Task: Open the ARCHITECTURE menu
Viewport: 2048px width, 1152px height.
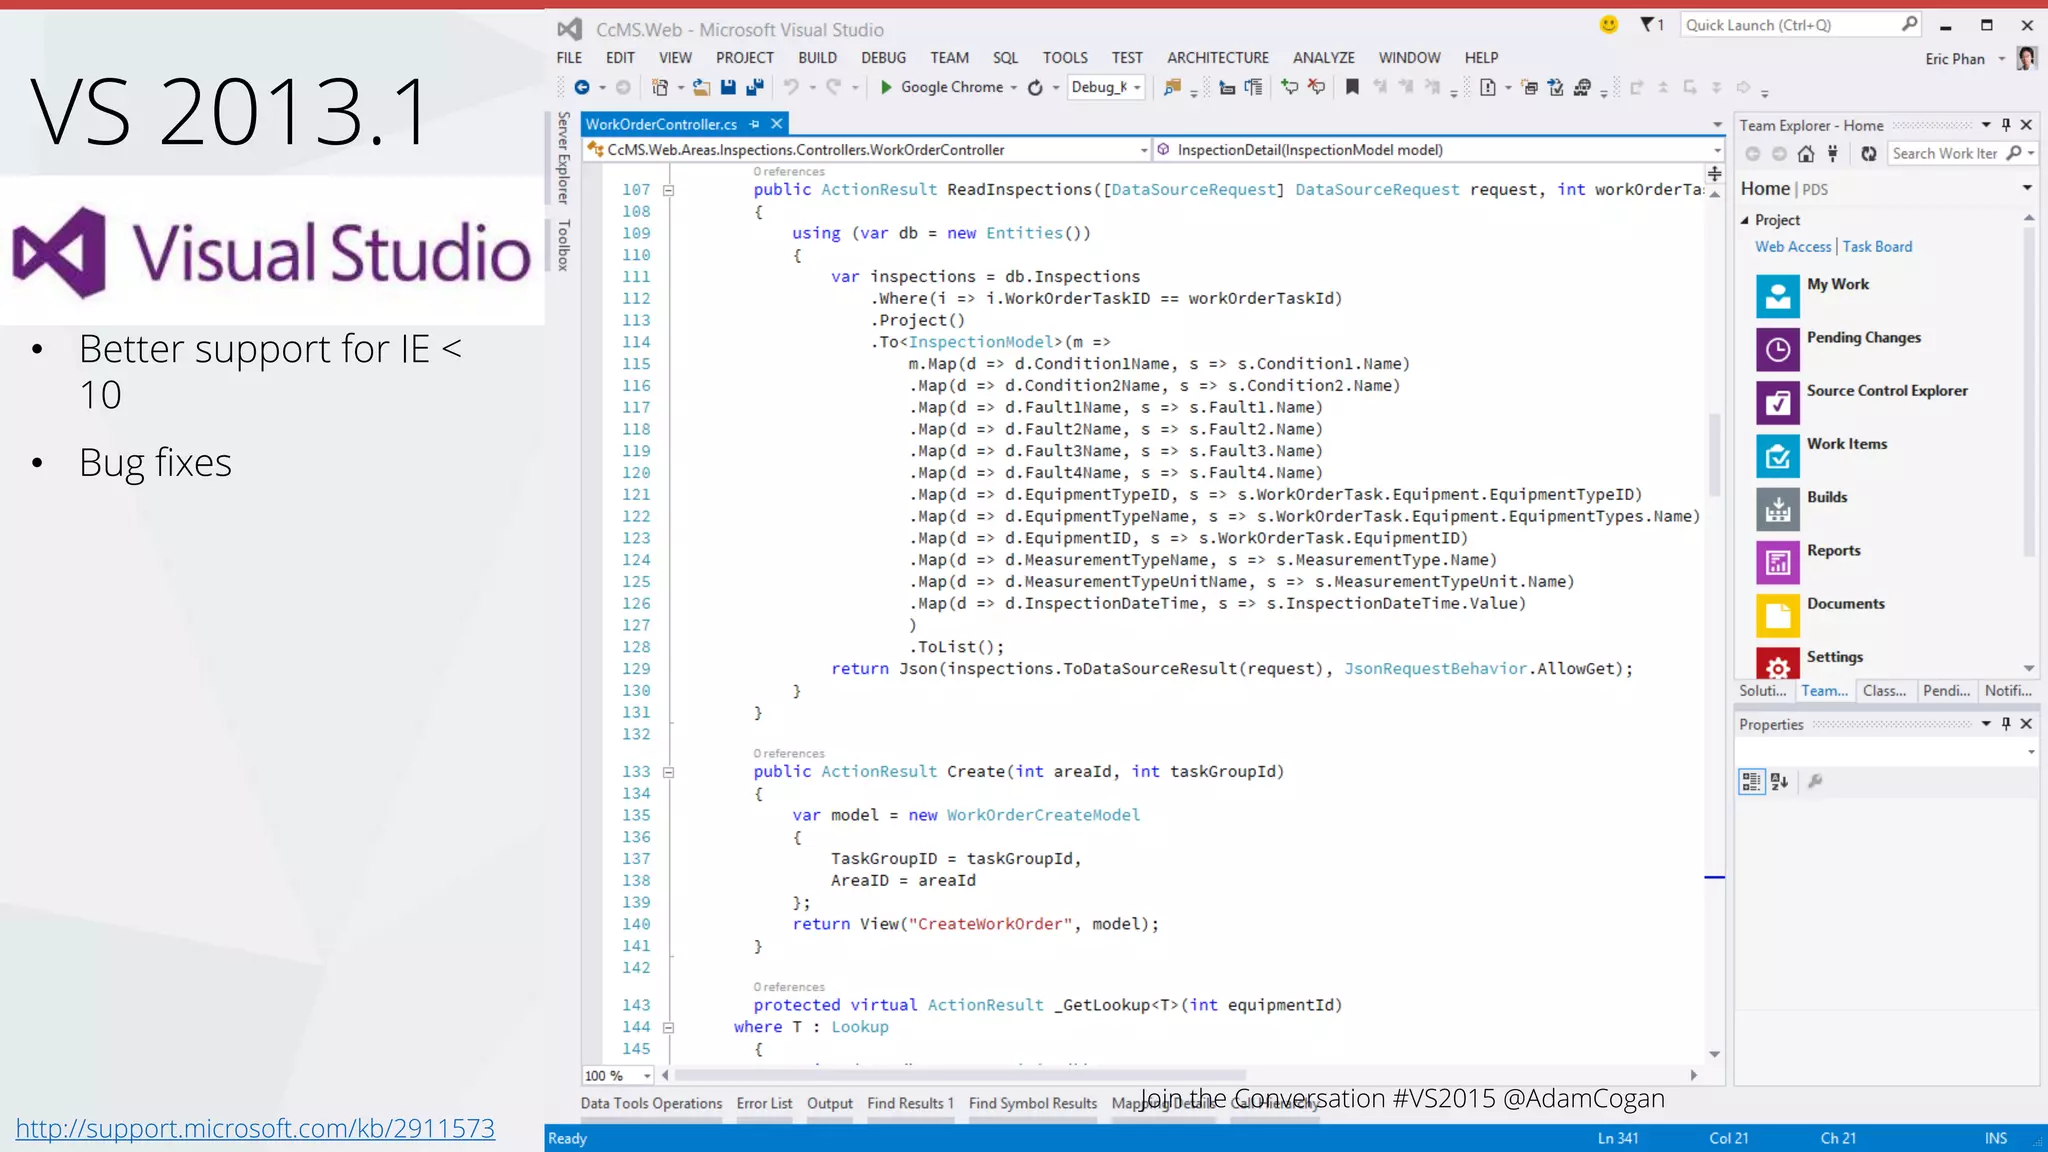Action: (x=1218, y=58)
